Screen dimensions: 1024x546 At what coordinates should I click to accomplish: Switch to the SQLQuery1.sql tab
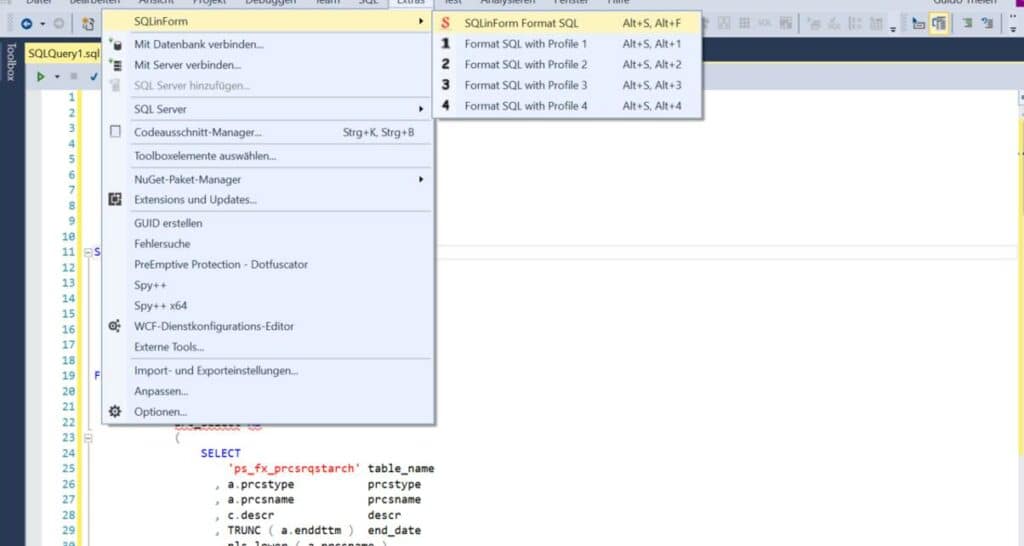63,54
